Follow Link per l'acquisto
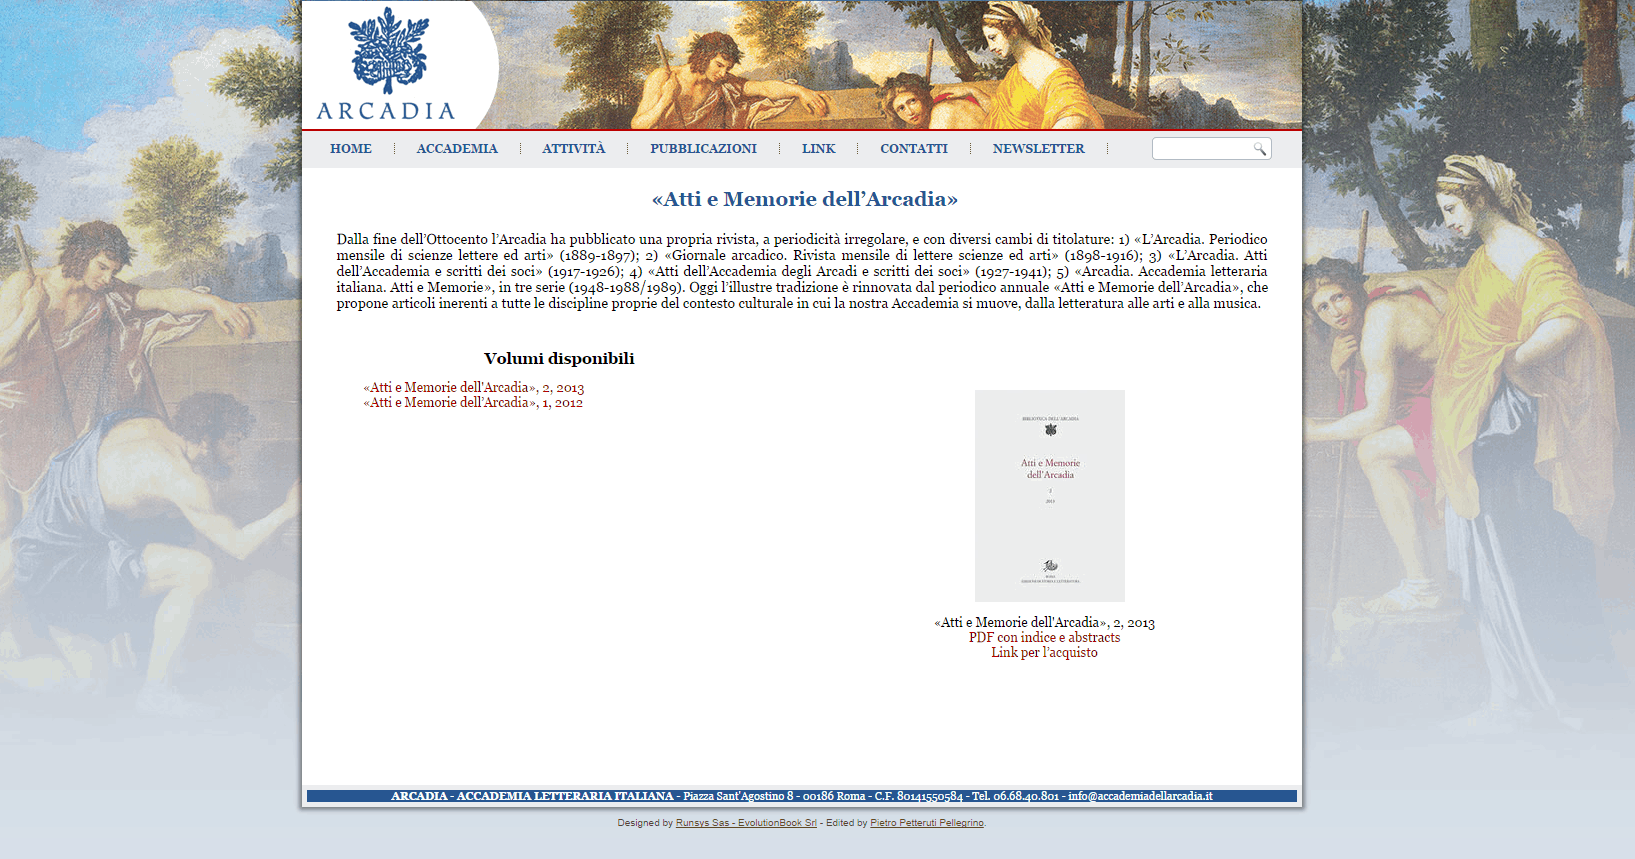The image size is (1635, 859). tap(1044, 652)
